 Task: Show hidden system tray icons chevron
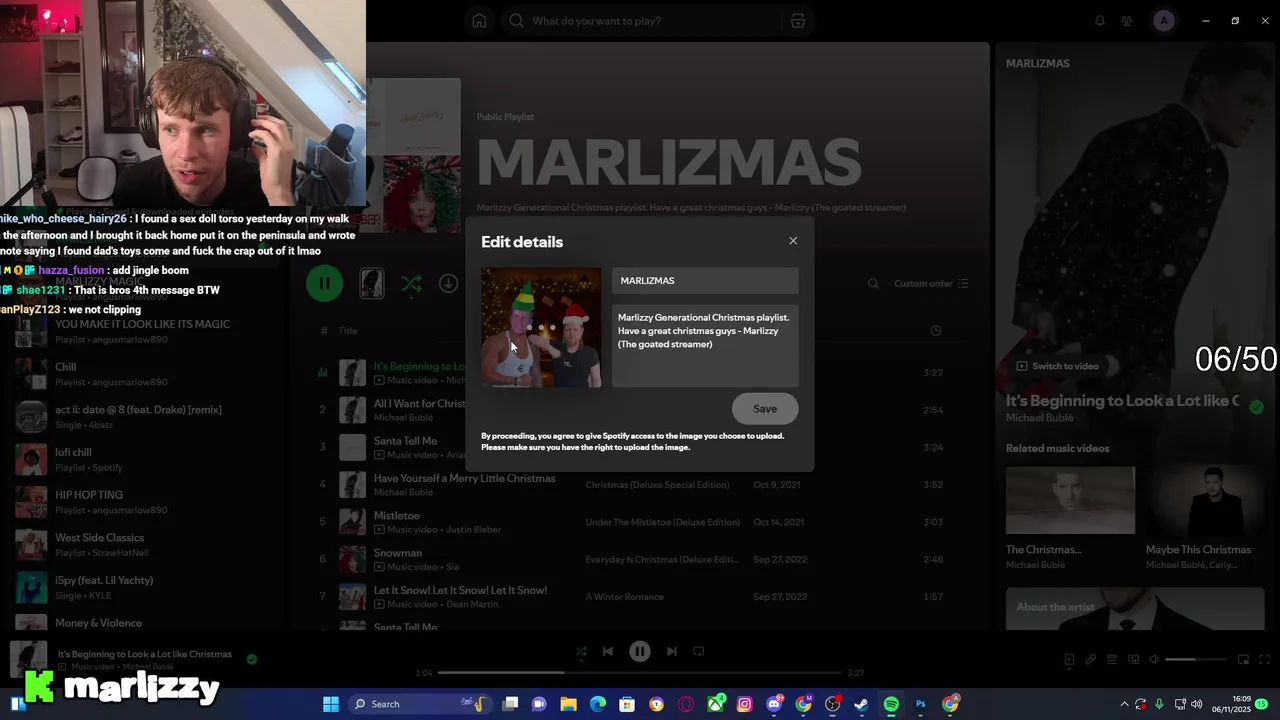tap(1124, 704)
